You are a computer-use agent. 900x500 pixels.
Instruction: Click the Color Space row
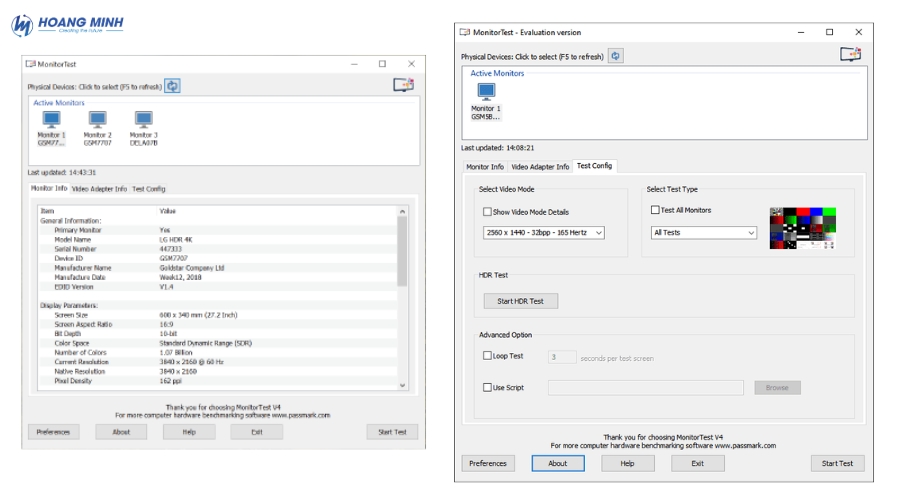(218, 343)
